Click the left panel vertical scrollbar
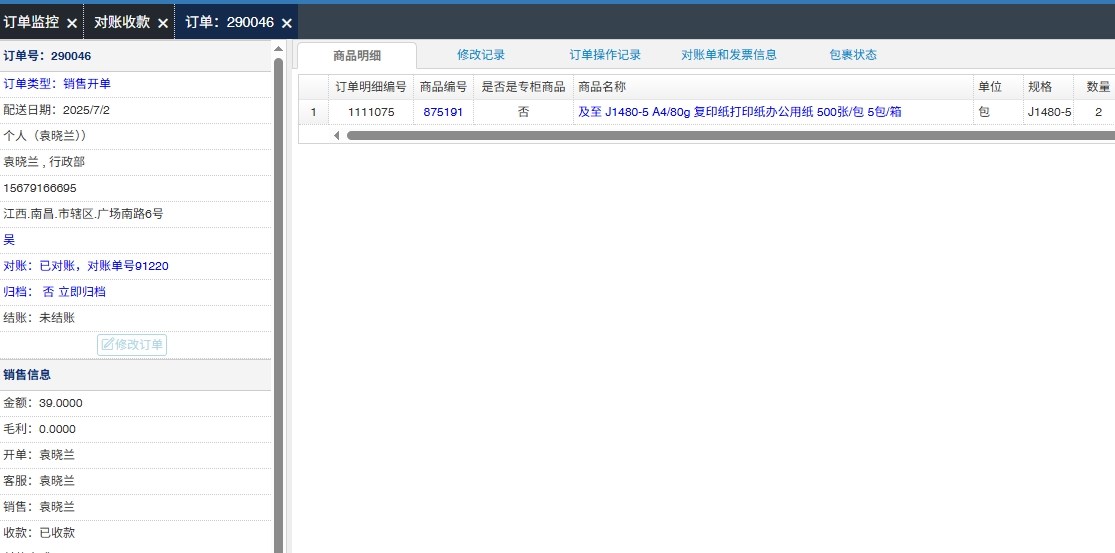Screen dimensions: 1115x553 (279, 306)
